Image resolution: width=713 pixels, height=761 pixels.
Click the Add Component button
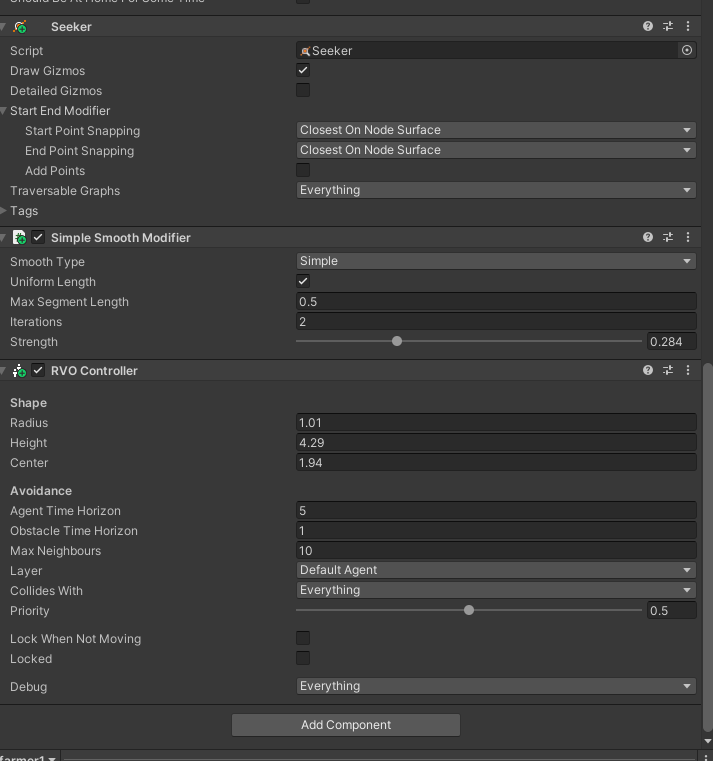tap(346, 725)
